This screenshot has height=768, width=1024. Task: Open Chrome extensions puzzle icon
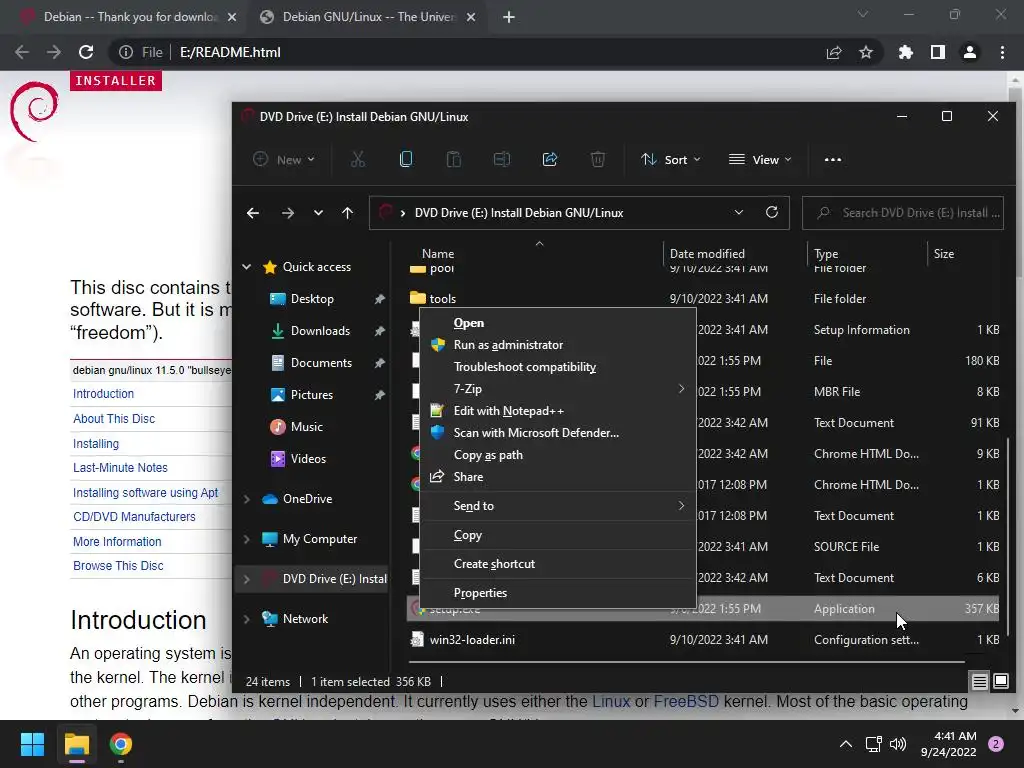[905, 52]
